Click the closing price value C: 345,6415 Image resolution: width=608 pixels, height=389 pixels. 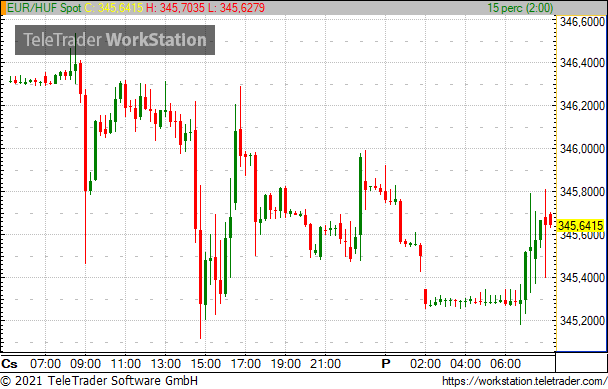click(x=114, y=7)
